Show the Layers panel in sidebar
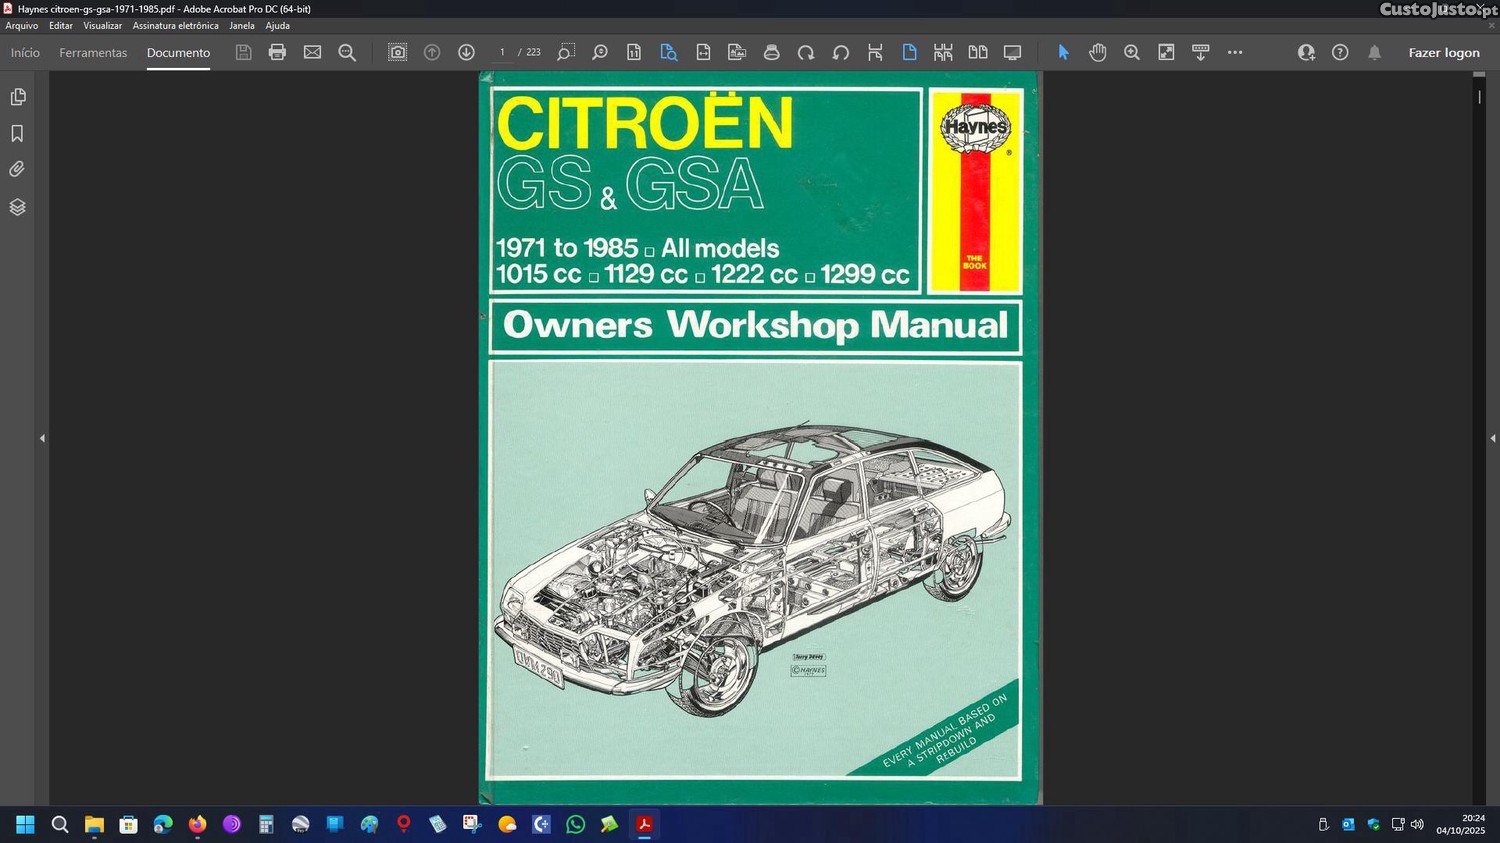Image resolution: width=1500 pixels, height=843 pixels. (17, 207)
